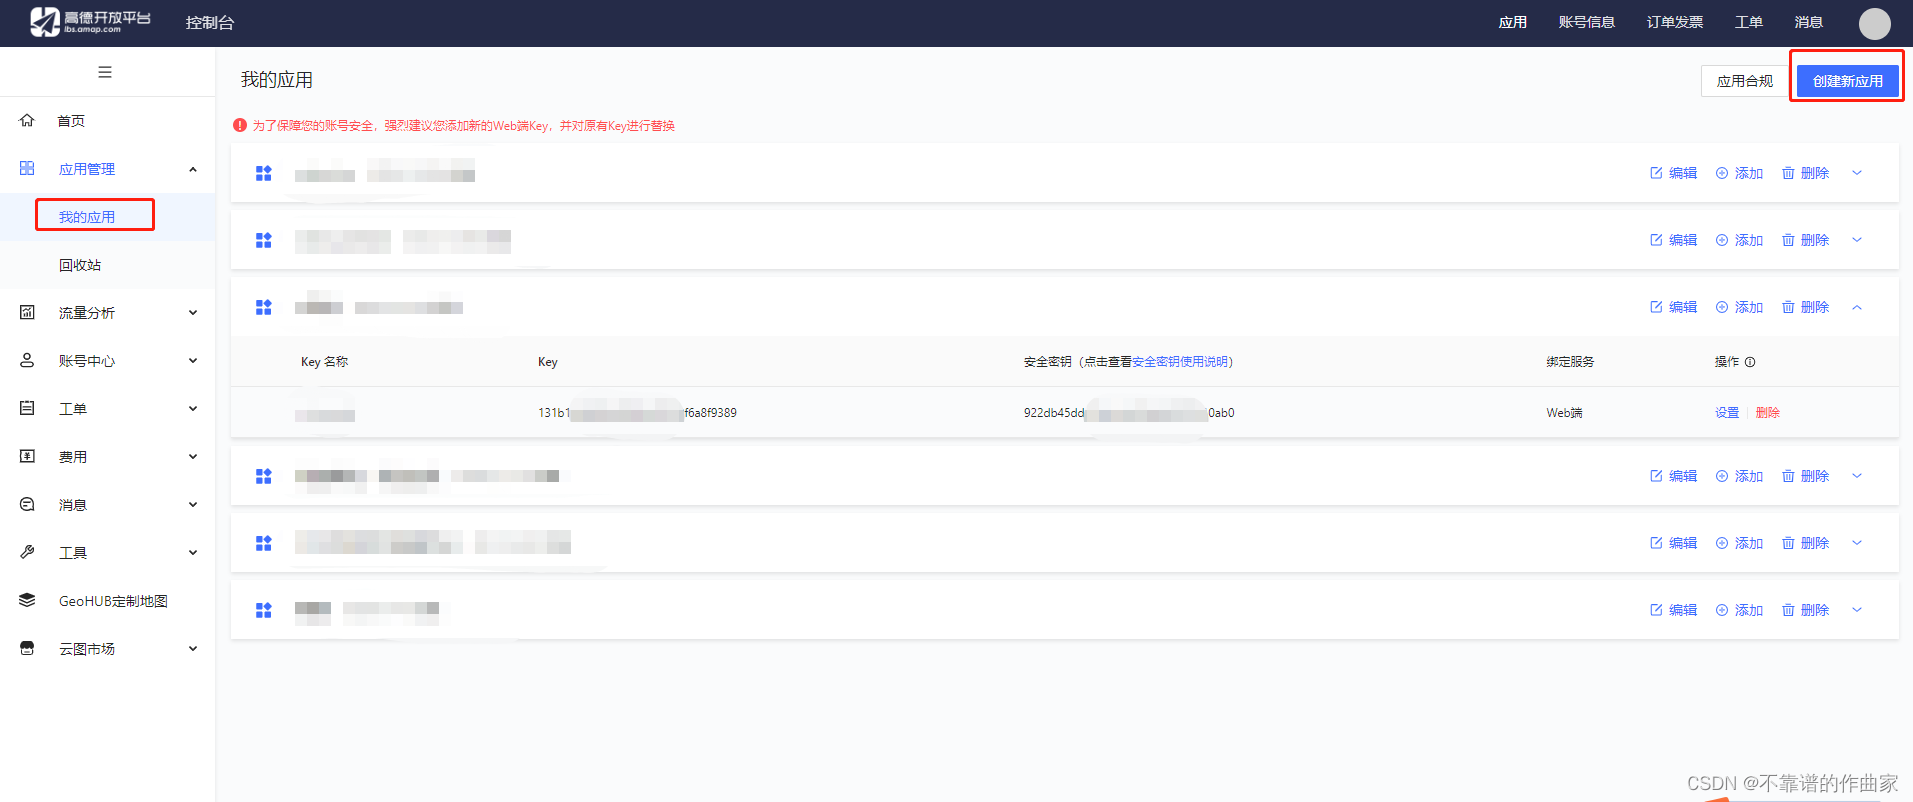Delete the last application in the list

(x=1805, y=610)
